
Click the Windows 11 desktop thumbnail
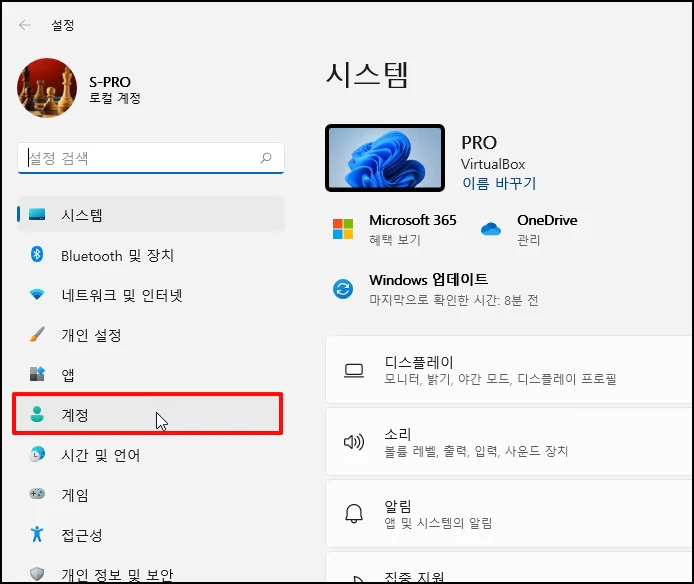click(x=385, y=158)
